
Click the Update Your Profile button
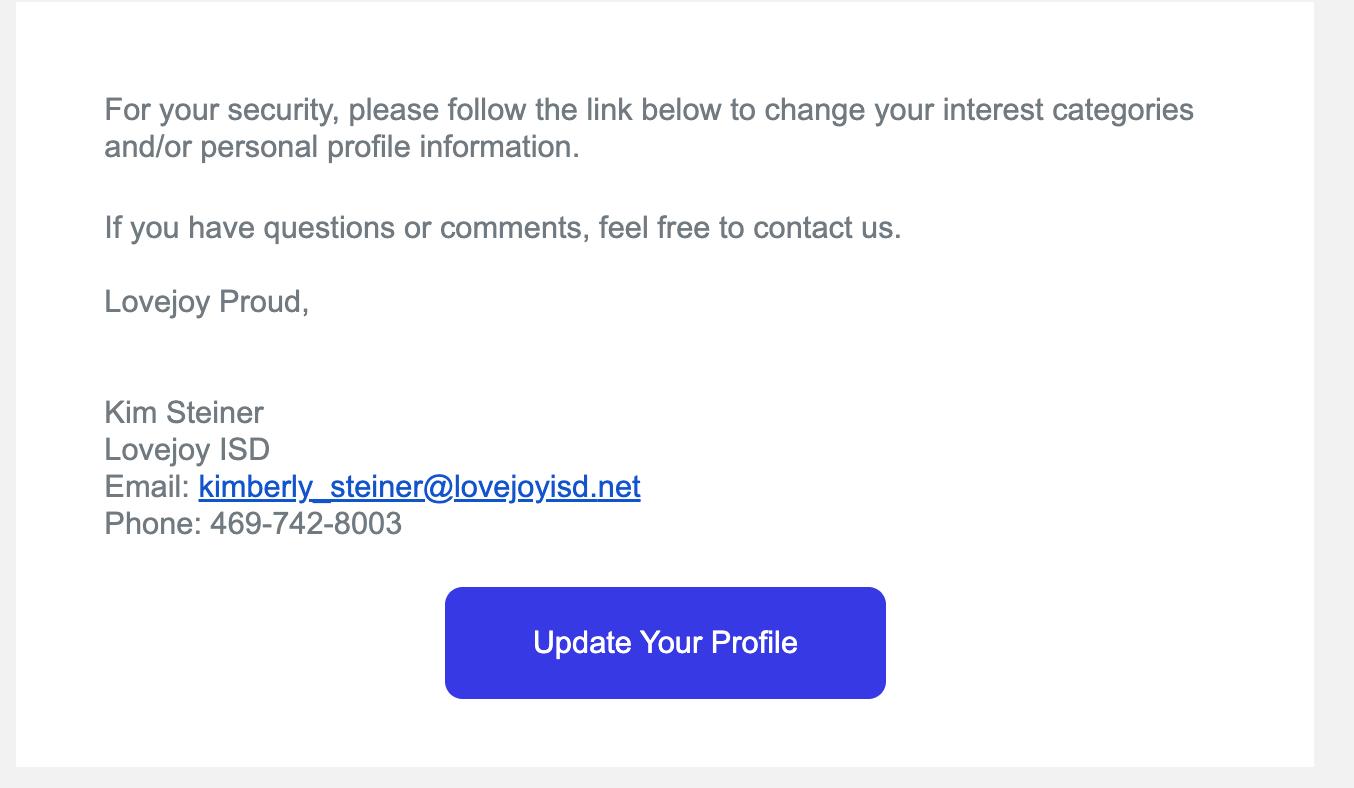(x=665, y=642)
